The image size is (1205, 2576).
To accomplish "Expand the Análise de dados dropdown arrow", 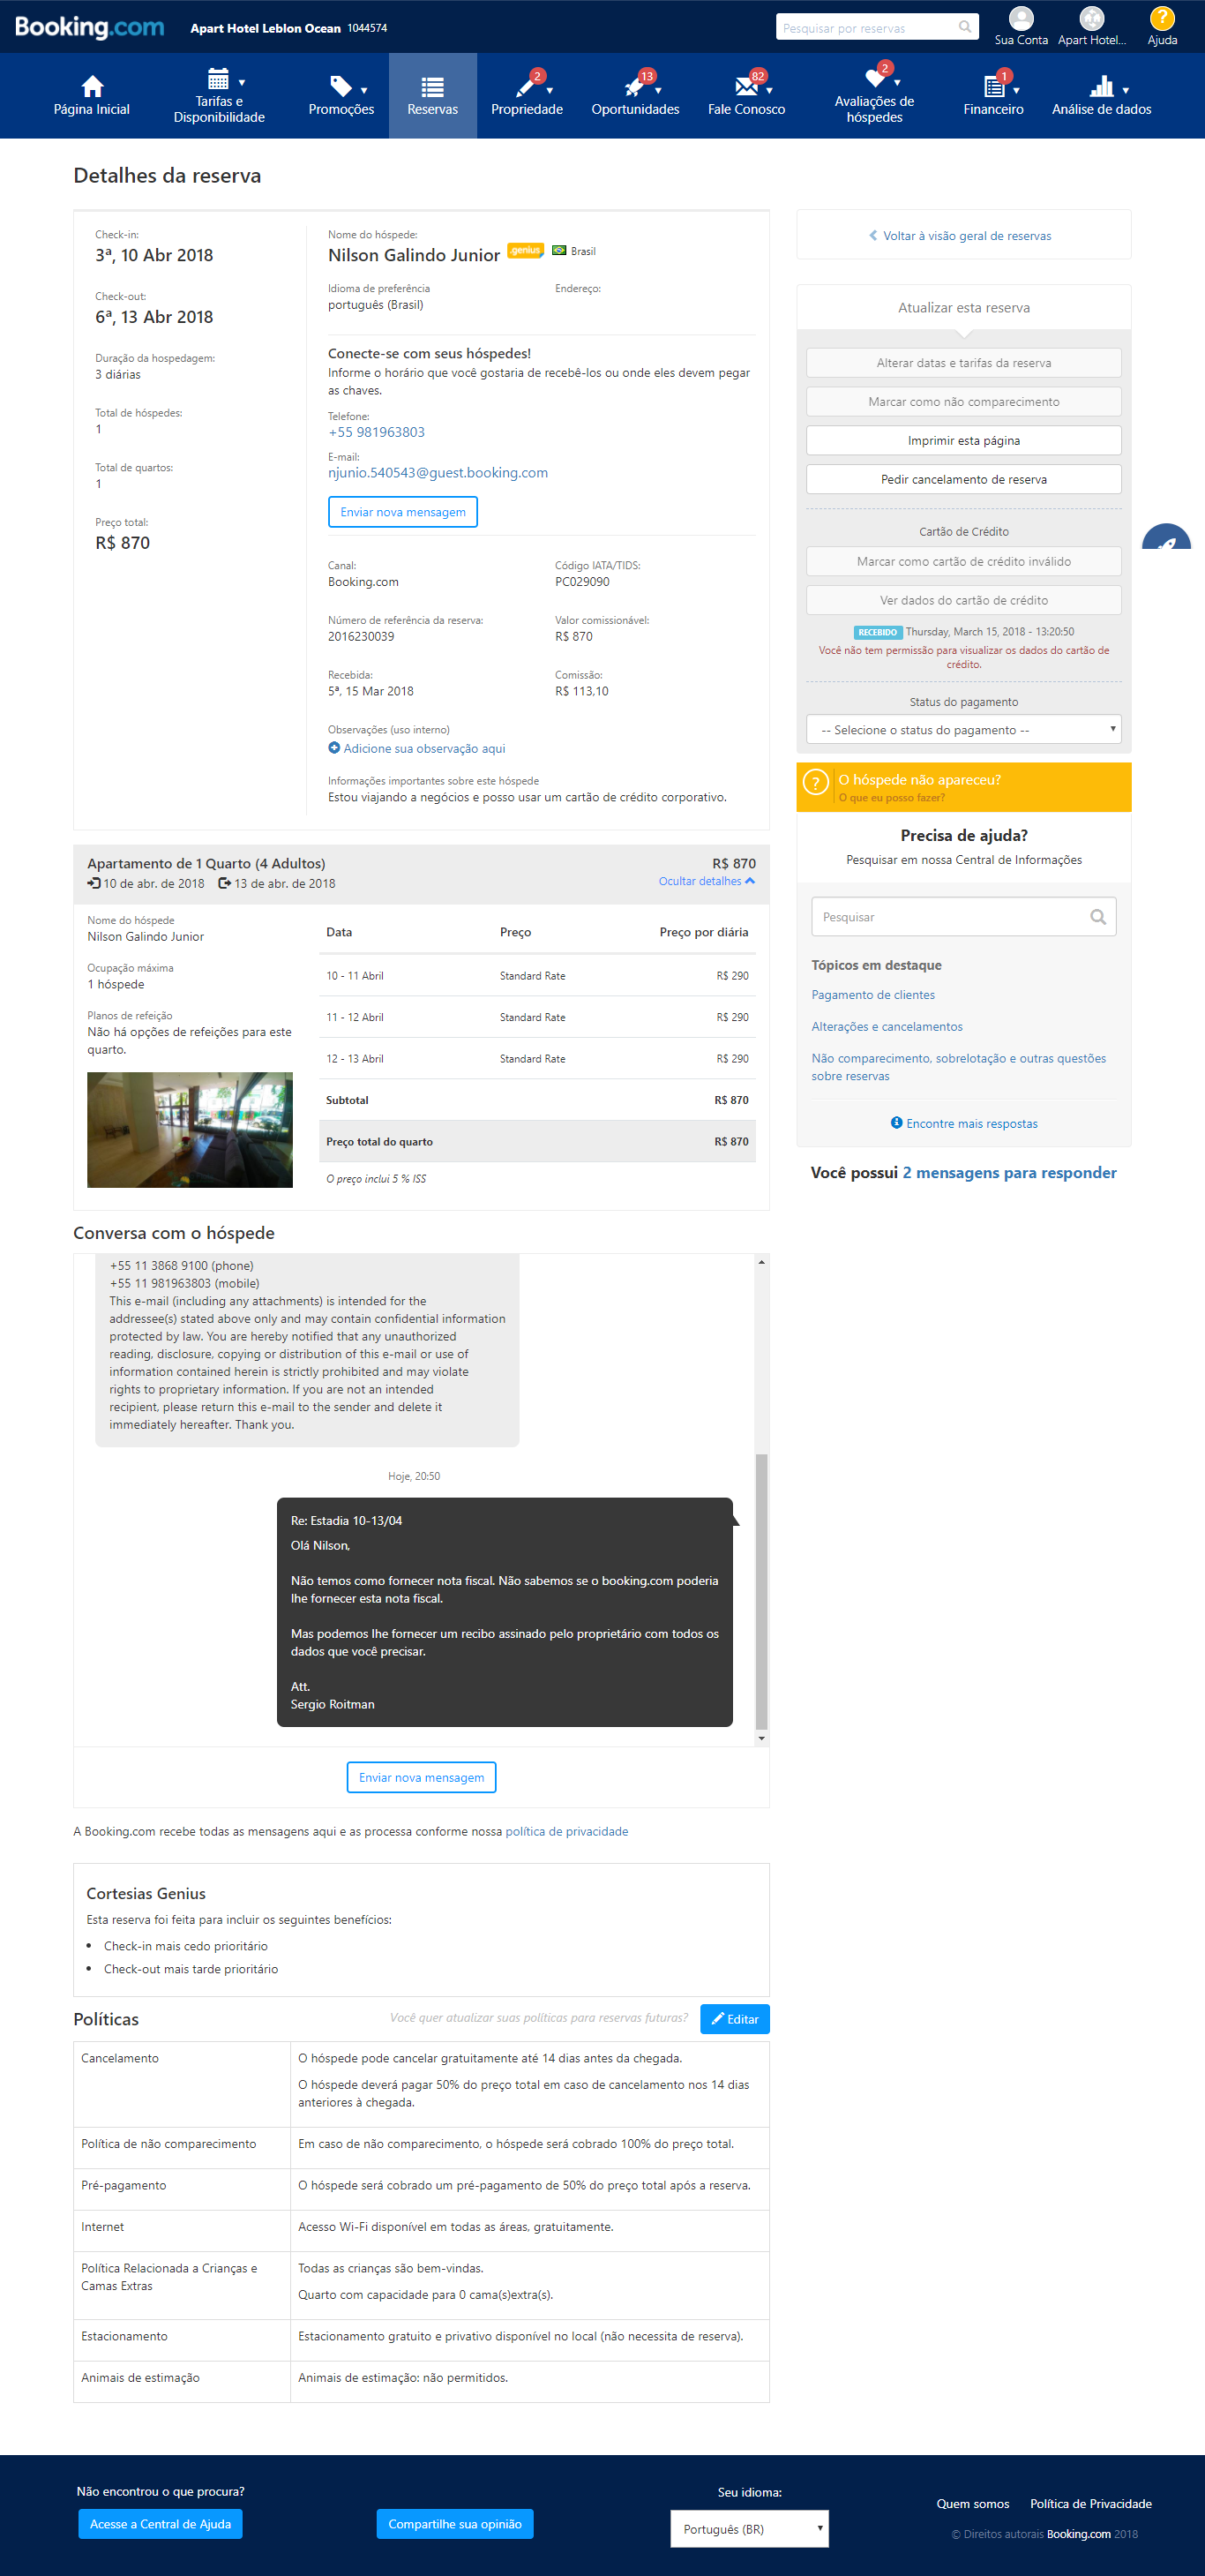I will [1125, 91].
